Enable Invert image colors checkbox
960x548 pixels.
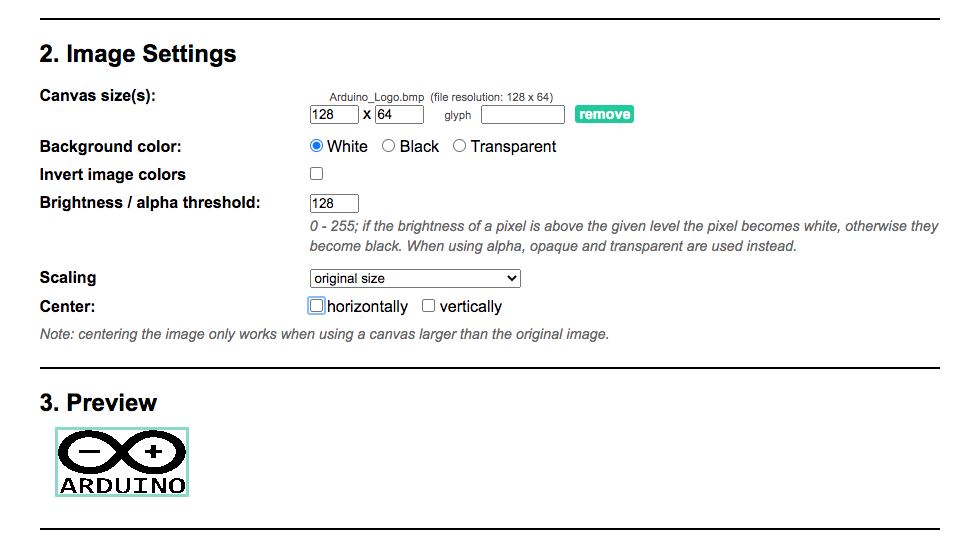click(317, 174)
